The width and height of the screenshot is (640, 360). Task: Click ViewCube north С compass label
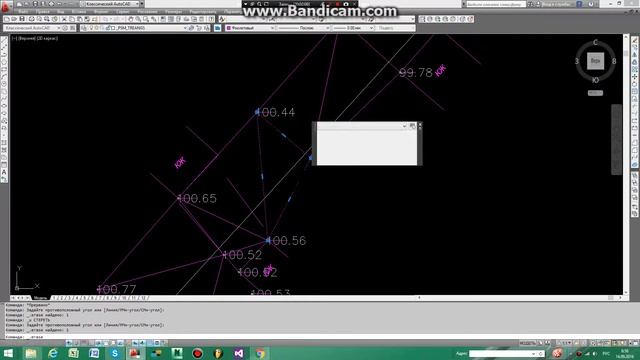595,42
